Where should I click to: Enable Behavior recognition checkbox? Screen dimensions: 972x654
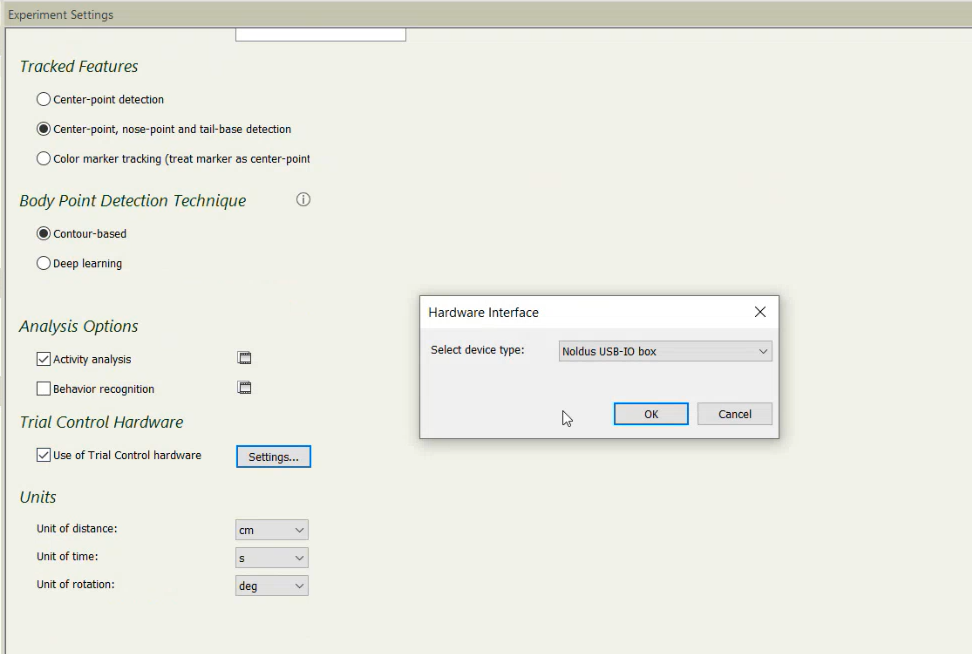[43, 389]
